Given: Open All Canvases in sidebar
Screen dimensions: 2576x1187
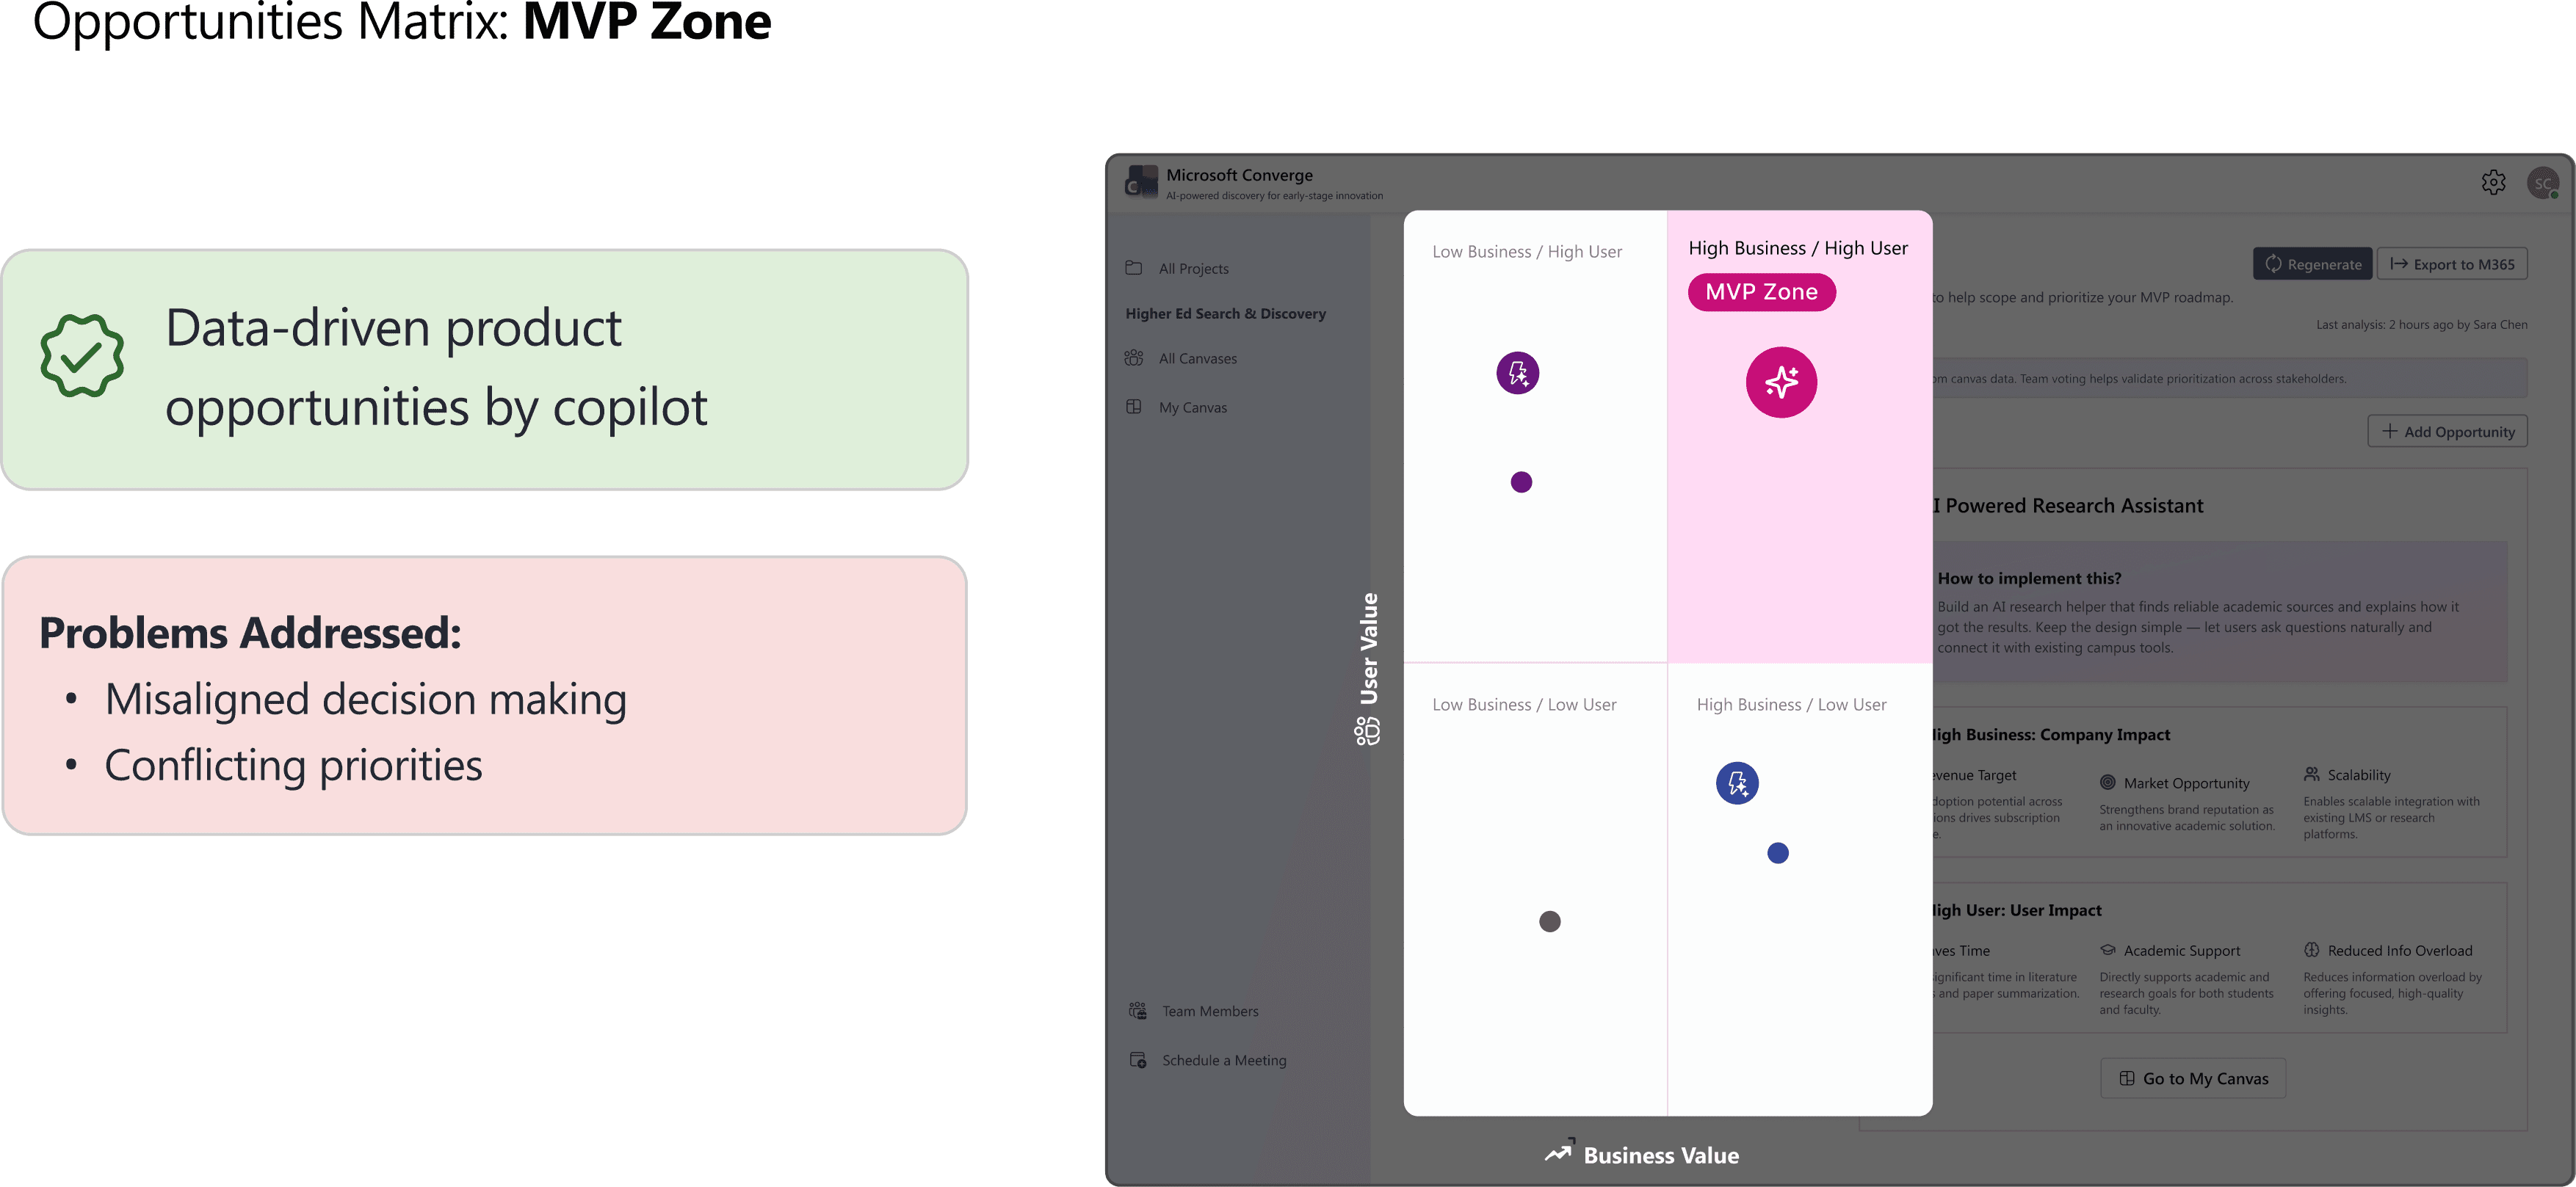Looking at the screenshot, I should point(1197,358).
